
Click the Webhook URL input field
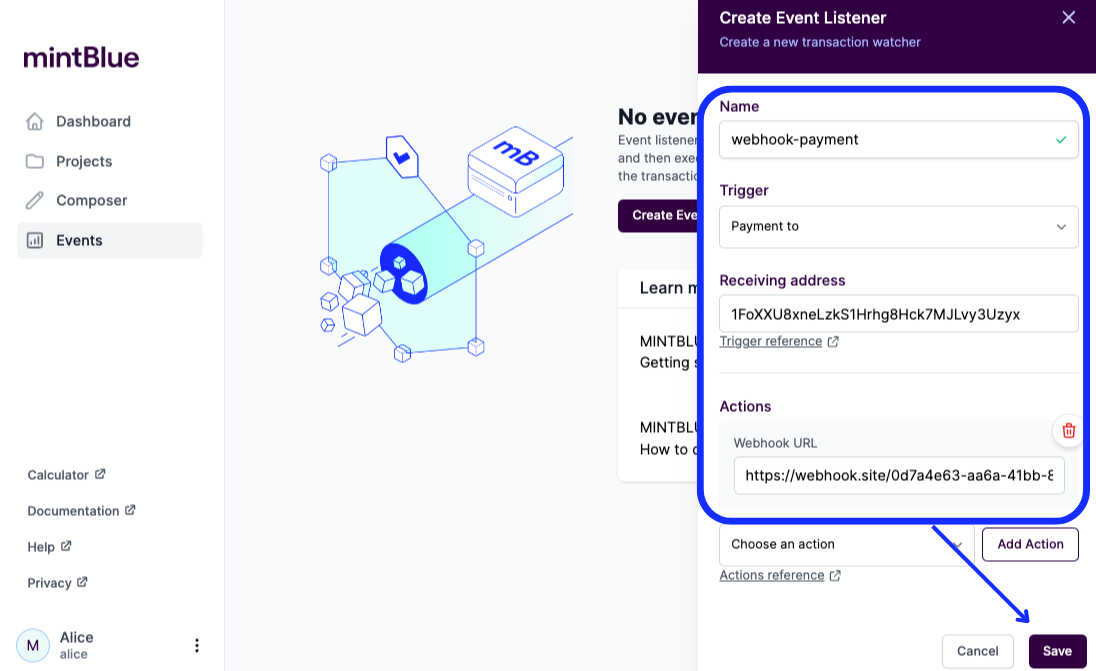[899, 476]
